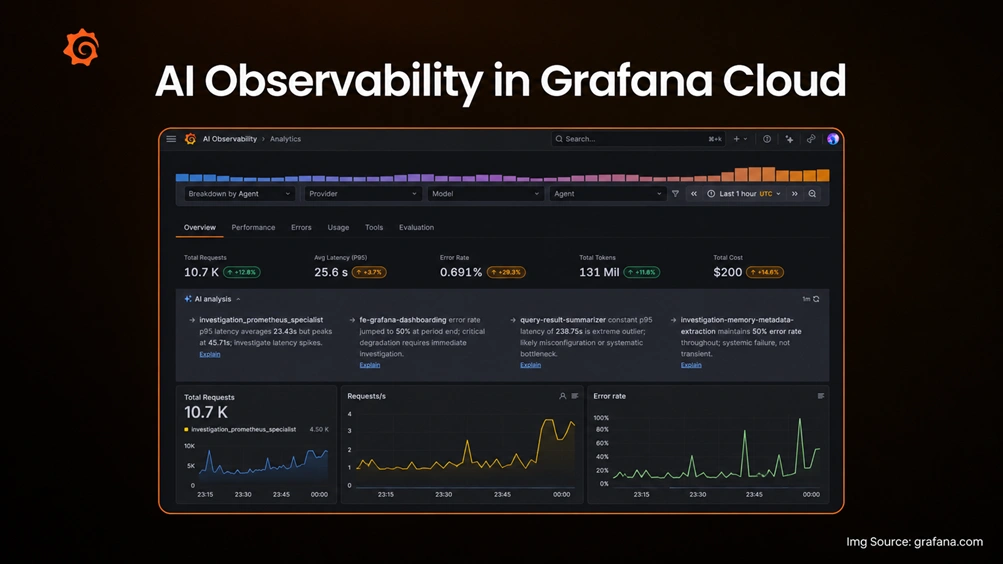Click Explain under investigation-memory-metadata-extraction

[691, 365]
